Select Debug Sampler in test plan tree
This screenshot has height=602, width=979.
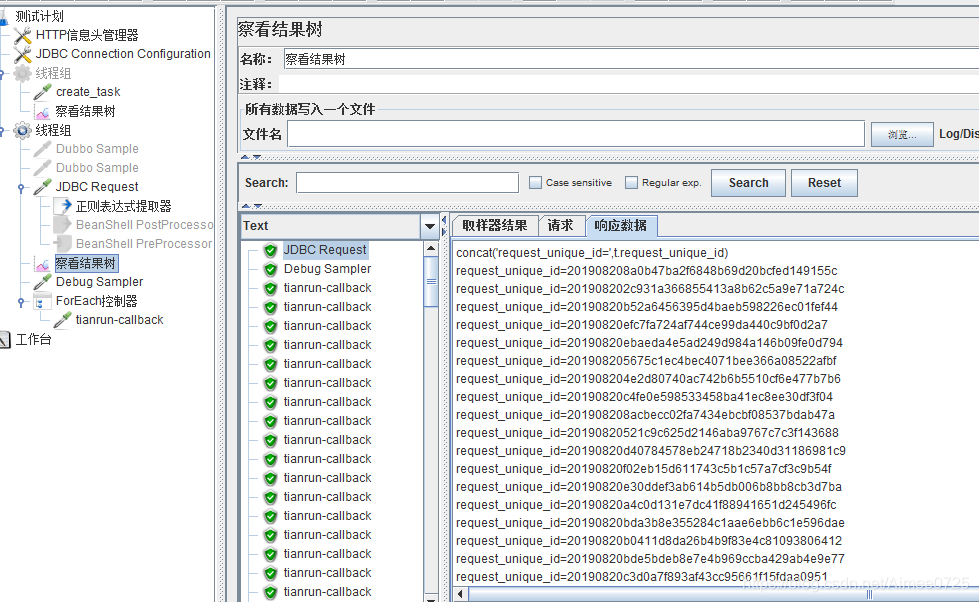point(99,282)
